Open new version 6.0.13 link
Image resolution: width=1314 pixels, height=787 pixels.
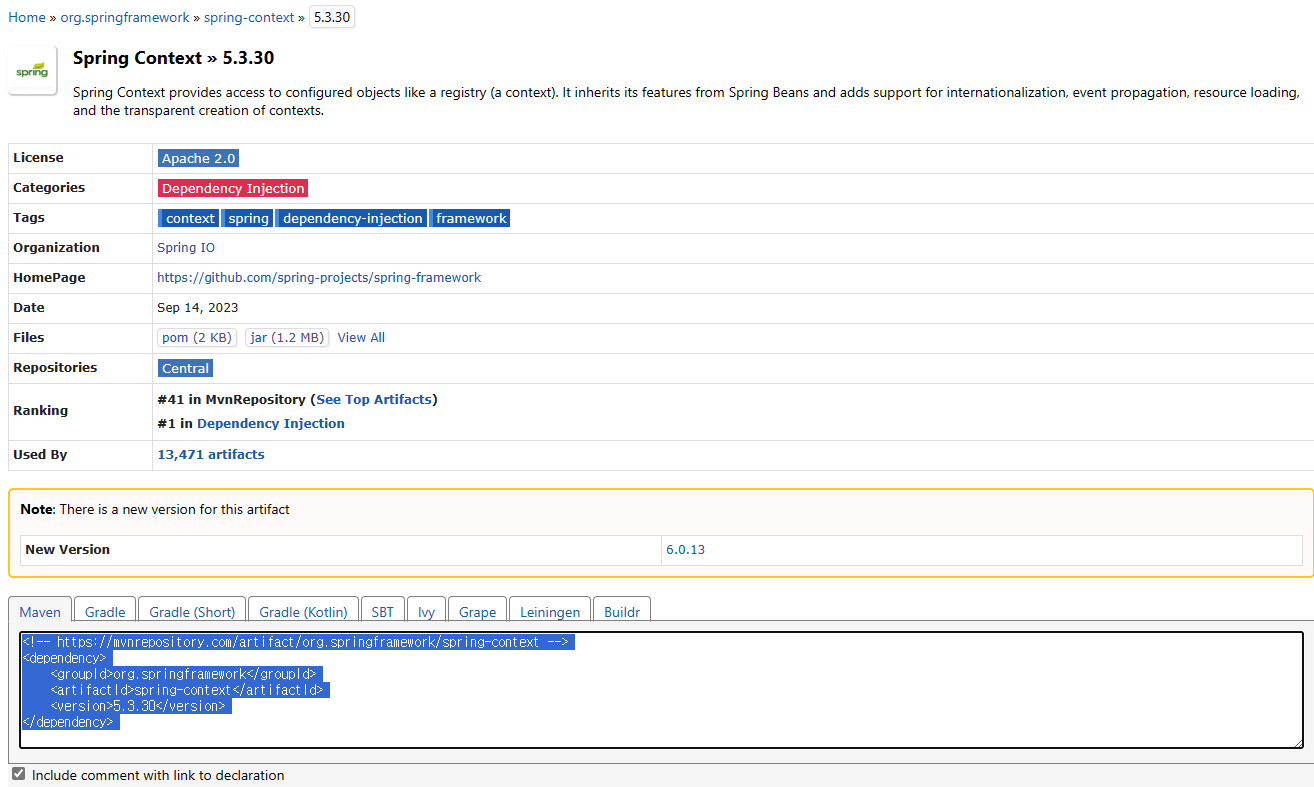(685, 549)
